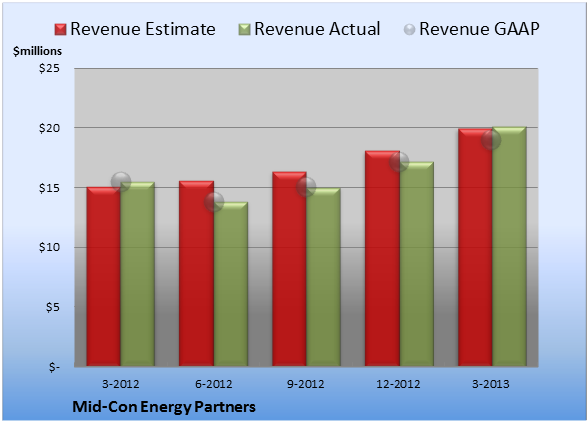
Task: Select the red estimate bar for 3-2013
Action: (x=475, y=248)
